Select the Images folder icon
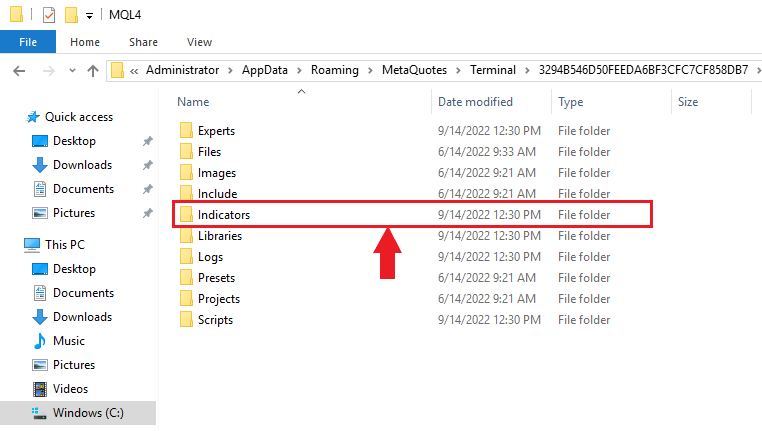Screen dimensions: 762x431 [186, 172]
